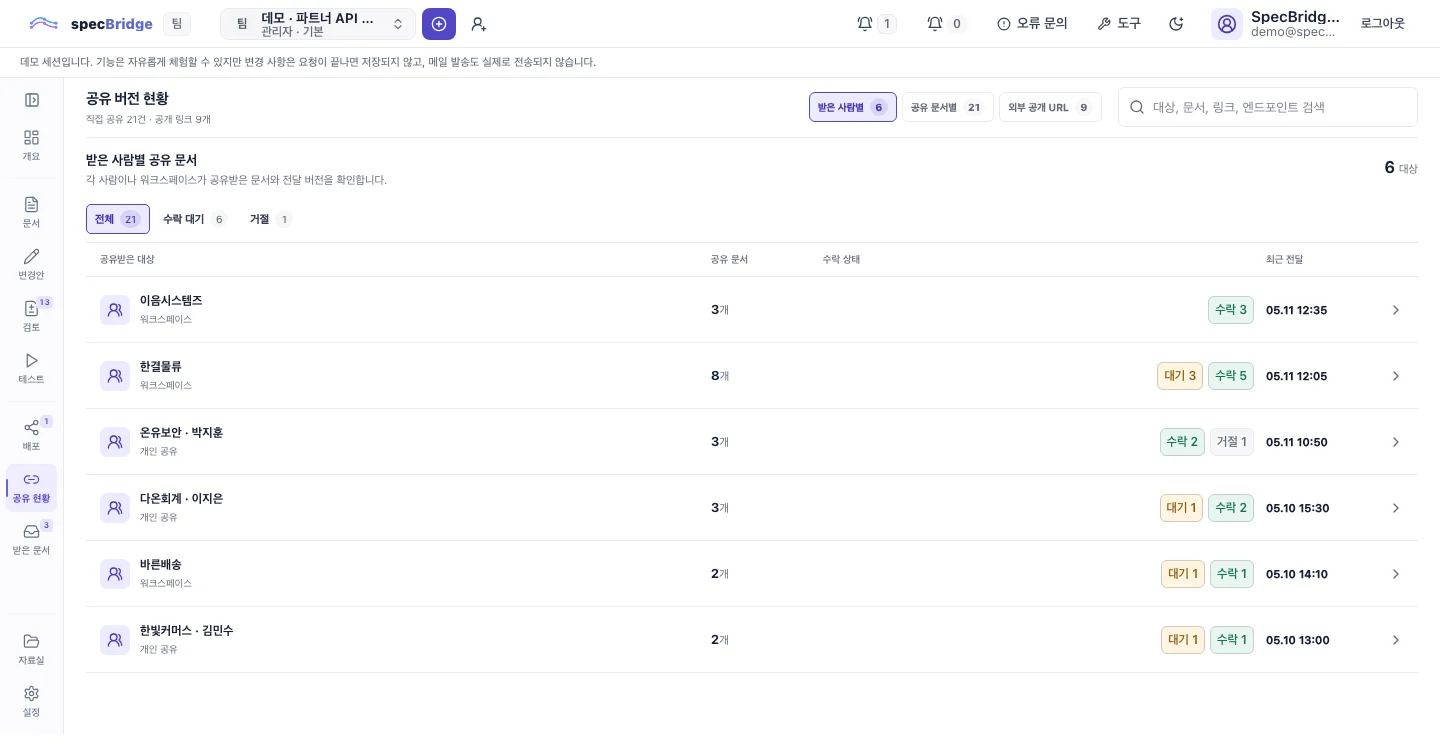Click the add member person icon
The height and width of the screenshot is (744, 1440).
coord(478,24)
